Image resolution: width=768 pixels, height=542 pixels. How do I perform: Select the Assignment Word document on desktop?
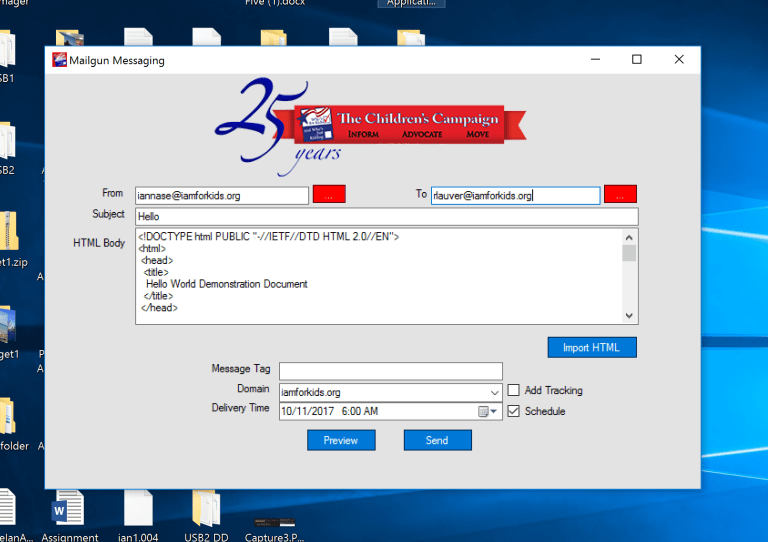pos(69,510)
